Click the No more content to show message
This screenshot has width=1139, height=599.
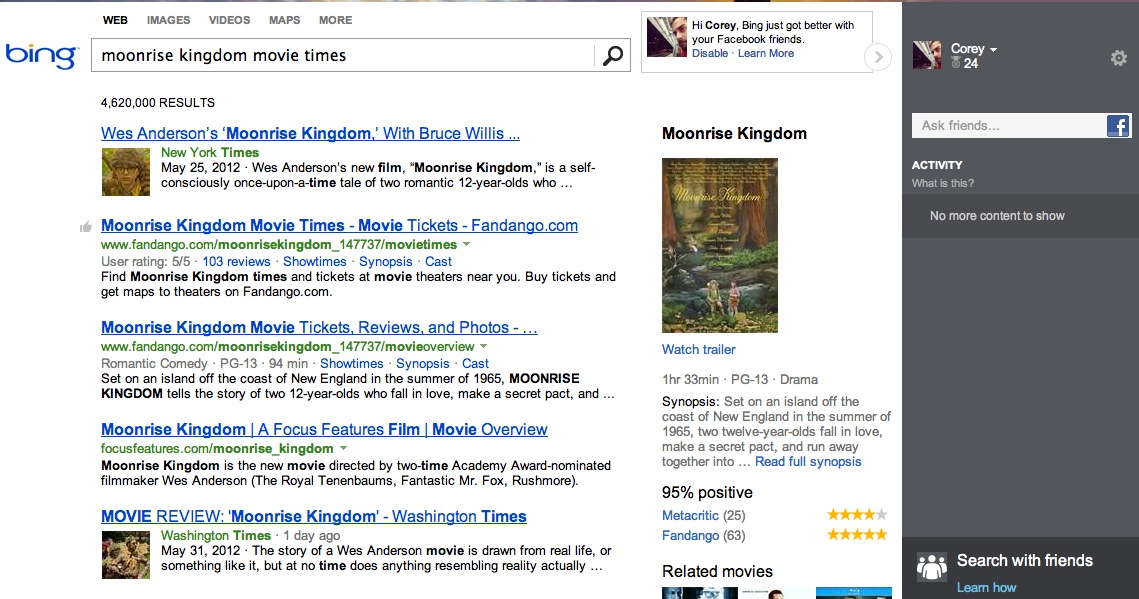997,216
